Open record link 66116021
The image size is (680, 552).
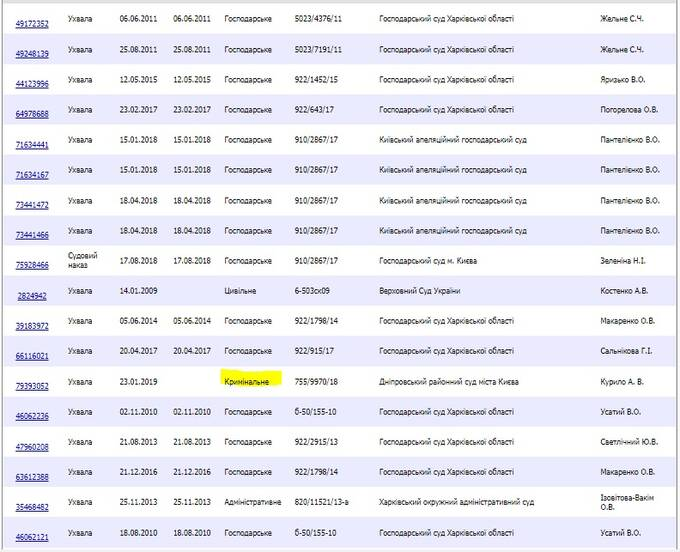click(33, 355)
